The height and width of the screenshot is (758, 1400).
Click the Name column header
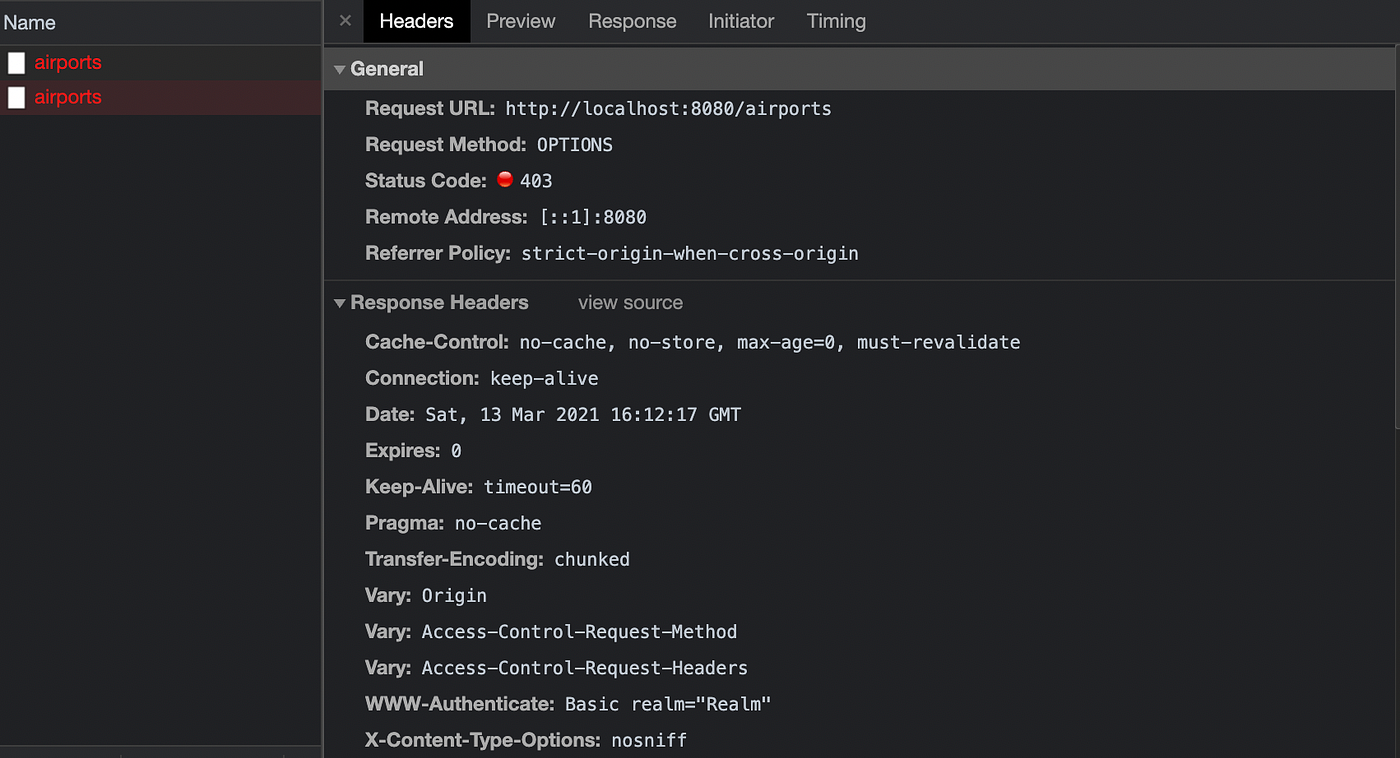click(160, 22)
